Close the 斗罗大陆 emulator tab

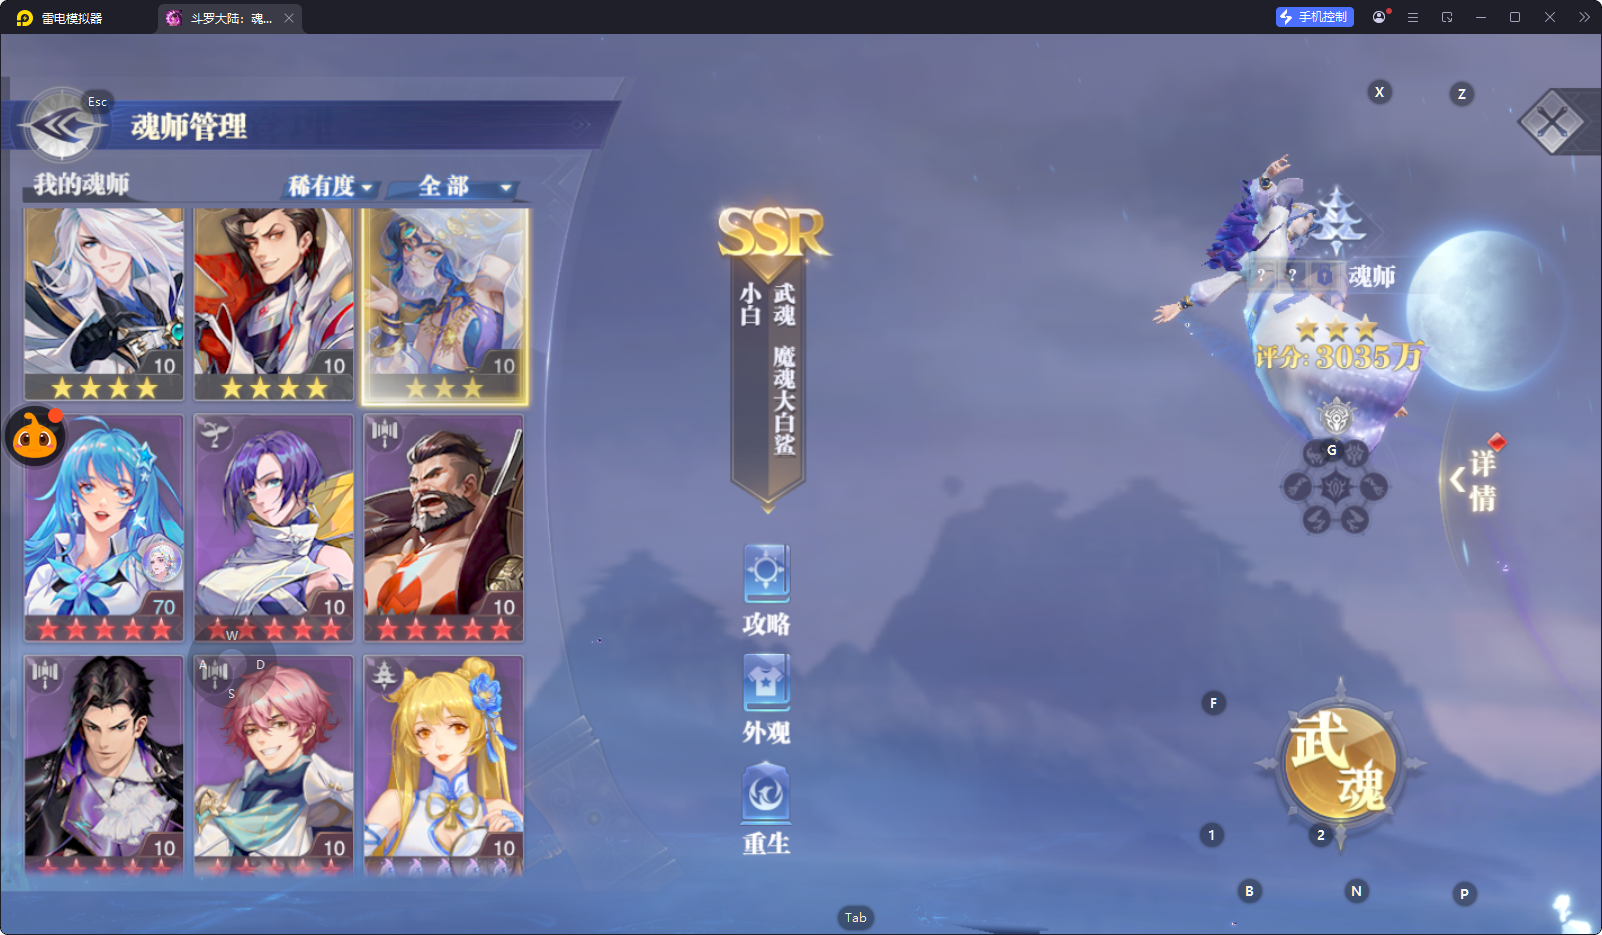point(289,18)
